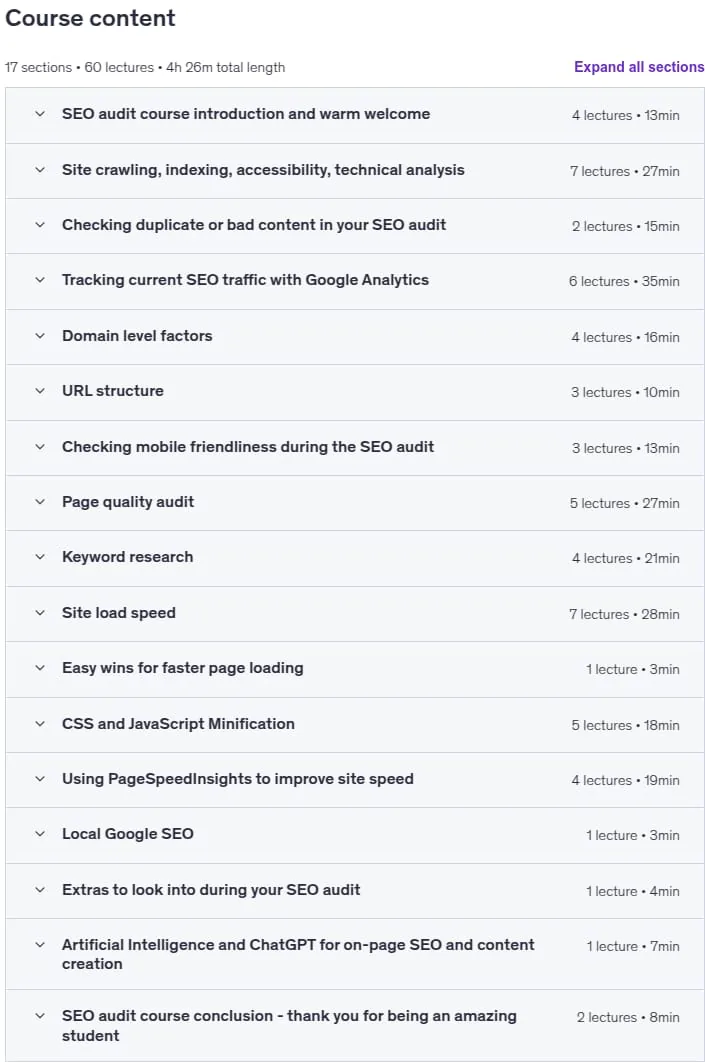The image size is (705, 1062).
Task: Expand CSS and JavaScript Minification chevron
Action: tap(40, 724)
